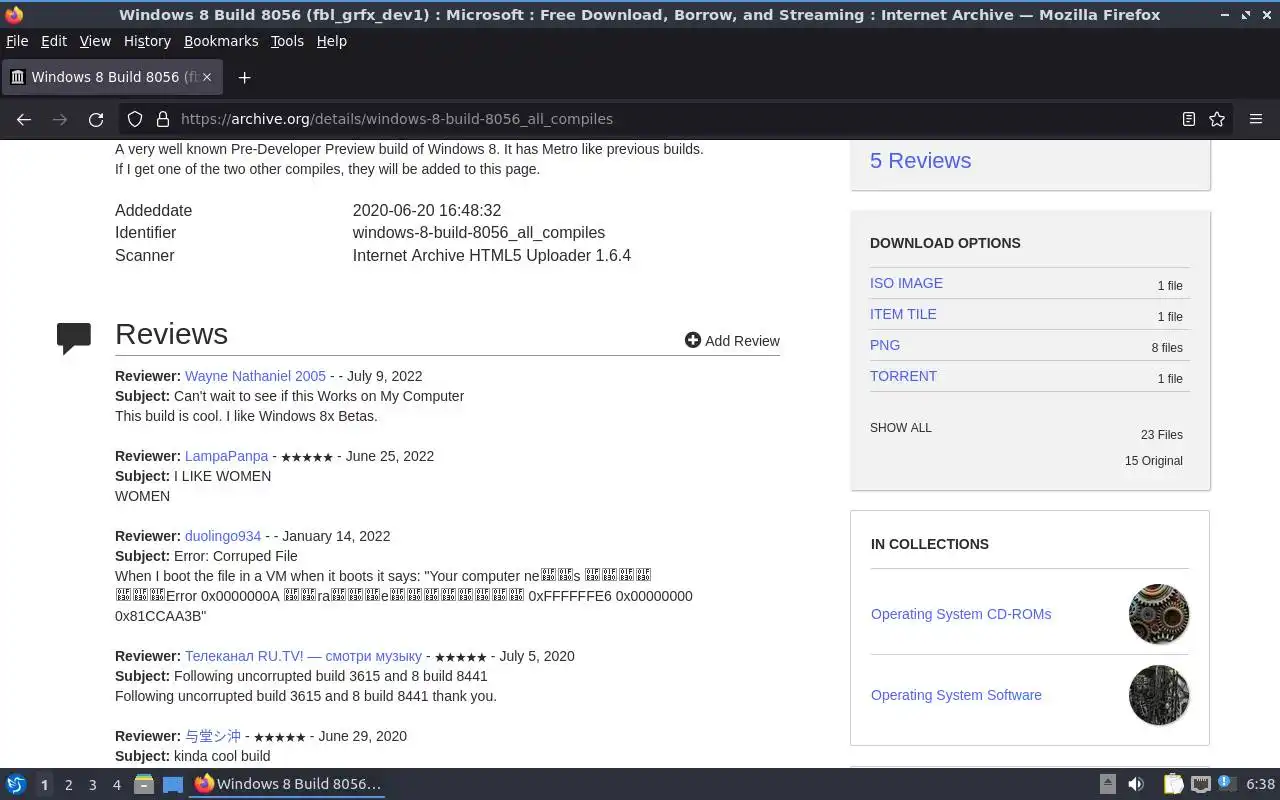Click the Reviews speech bubble icon
Screen dimensions: 1280x800
tap(74, 338)
